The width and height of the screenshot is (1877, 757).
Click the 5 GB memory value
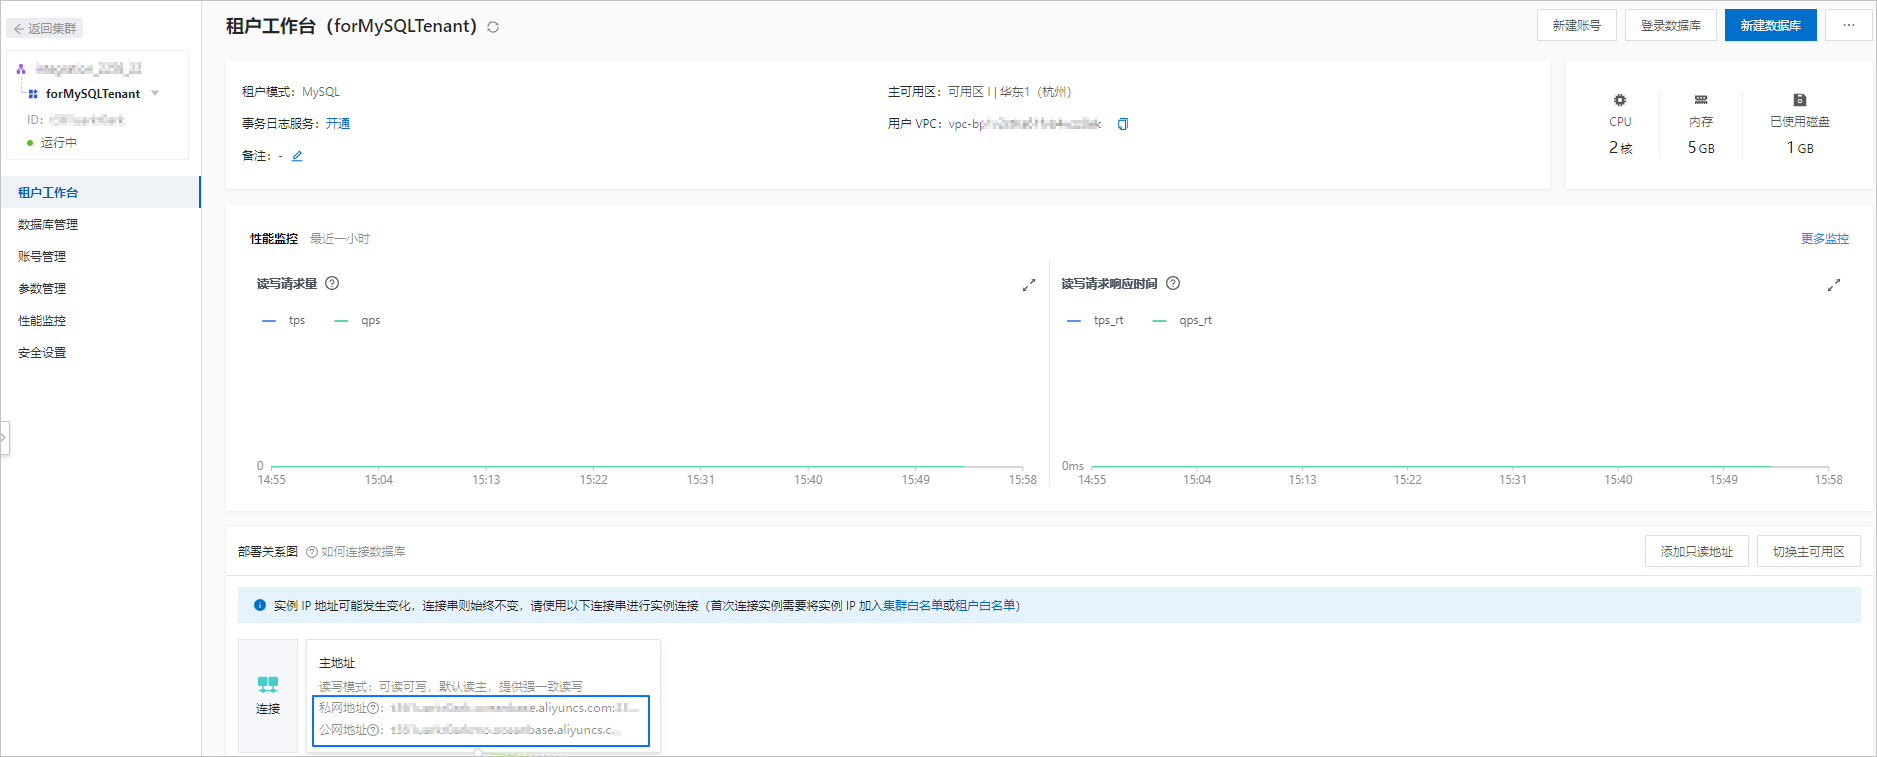pos(1701,148)
